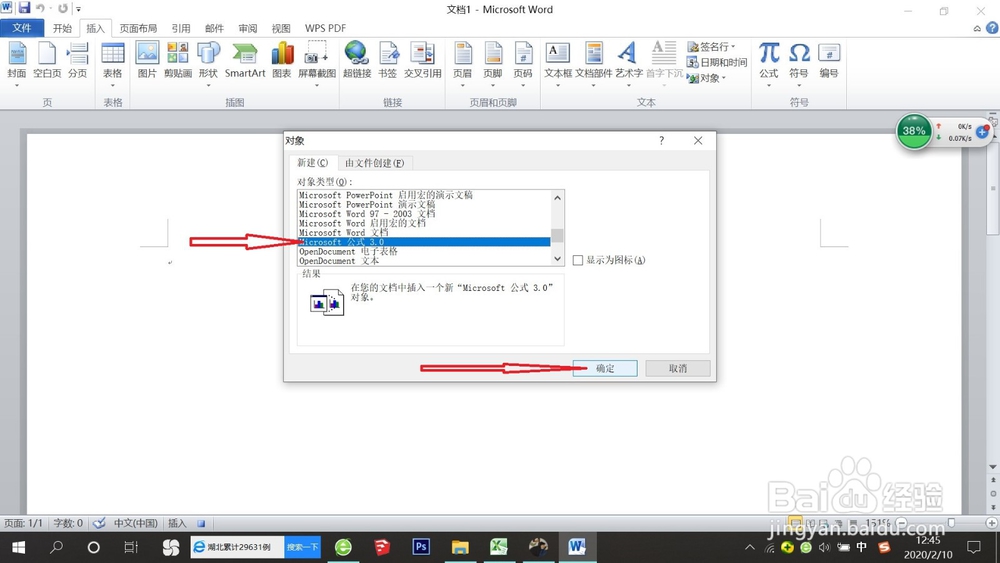Image resolution: width=1000 pixels, height=563 pixels.
Task: Click the zoom slider in status bar
Action: 951,523
